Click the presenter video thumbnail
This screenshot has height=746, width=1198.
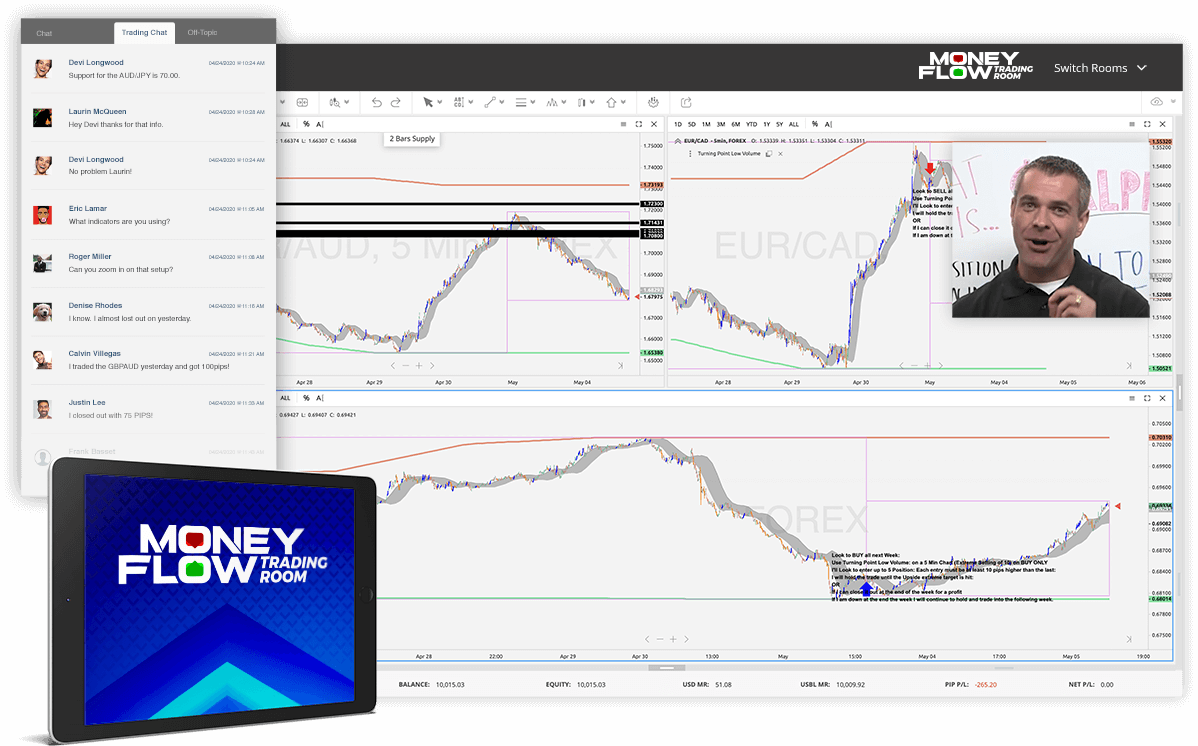click(x=1051, y=230)
